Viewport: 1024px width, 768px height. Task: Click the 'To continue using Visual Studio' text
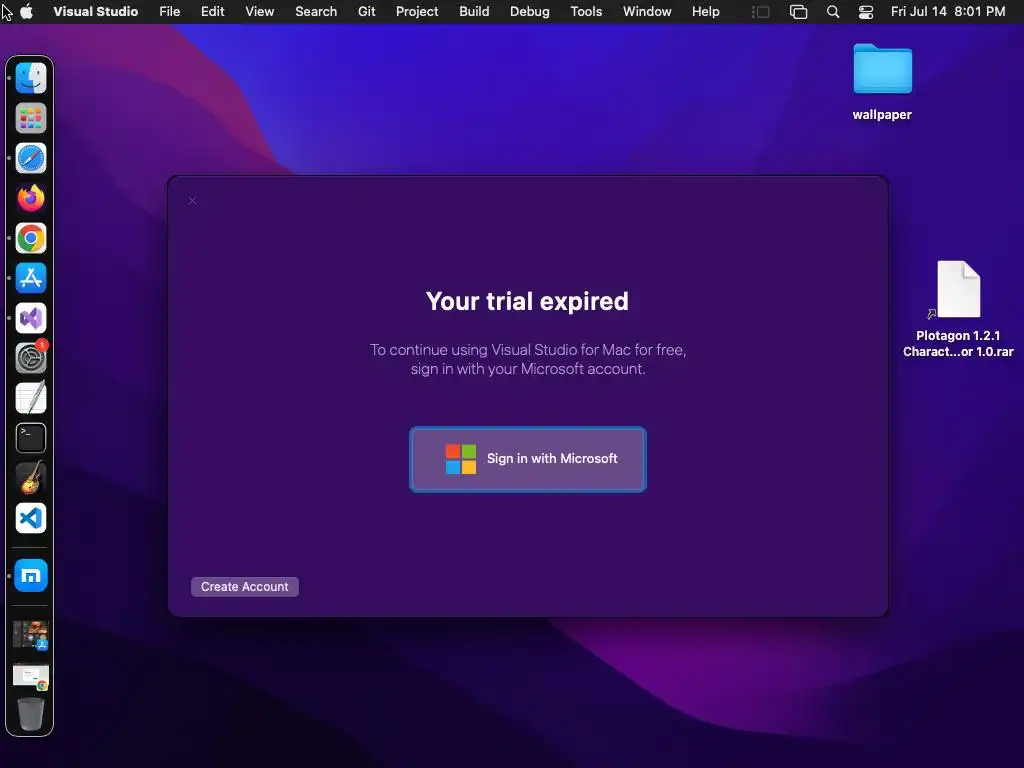click(x=528, y=359)
